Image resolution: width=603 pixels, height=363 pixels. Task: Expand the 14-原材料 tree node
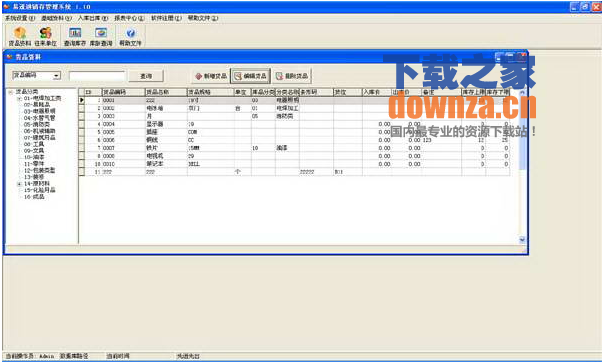[x=19, y=184]
